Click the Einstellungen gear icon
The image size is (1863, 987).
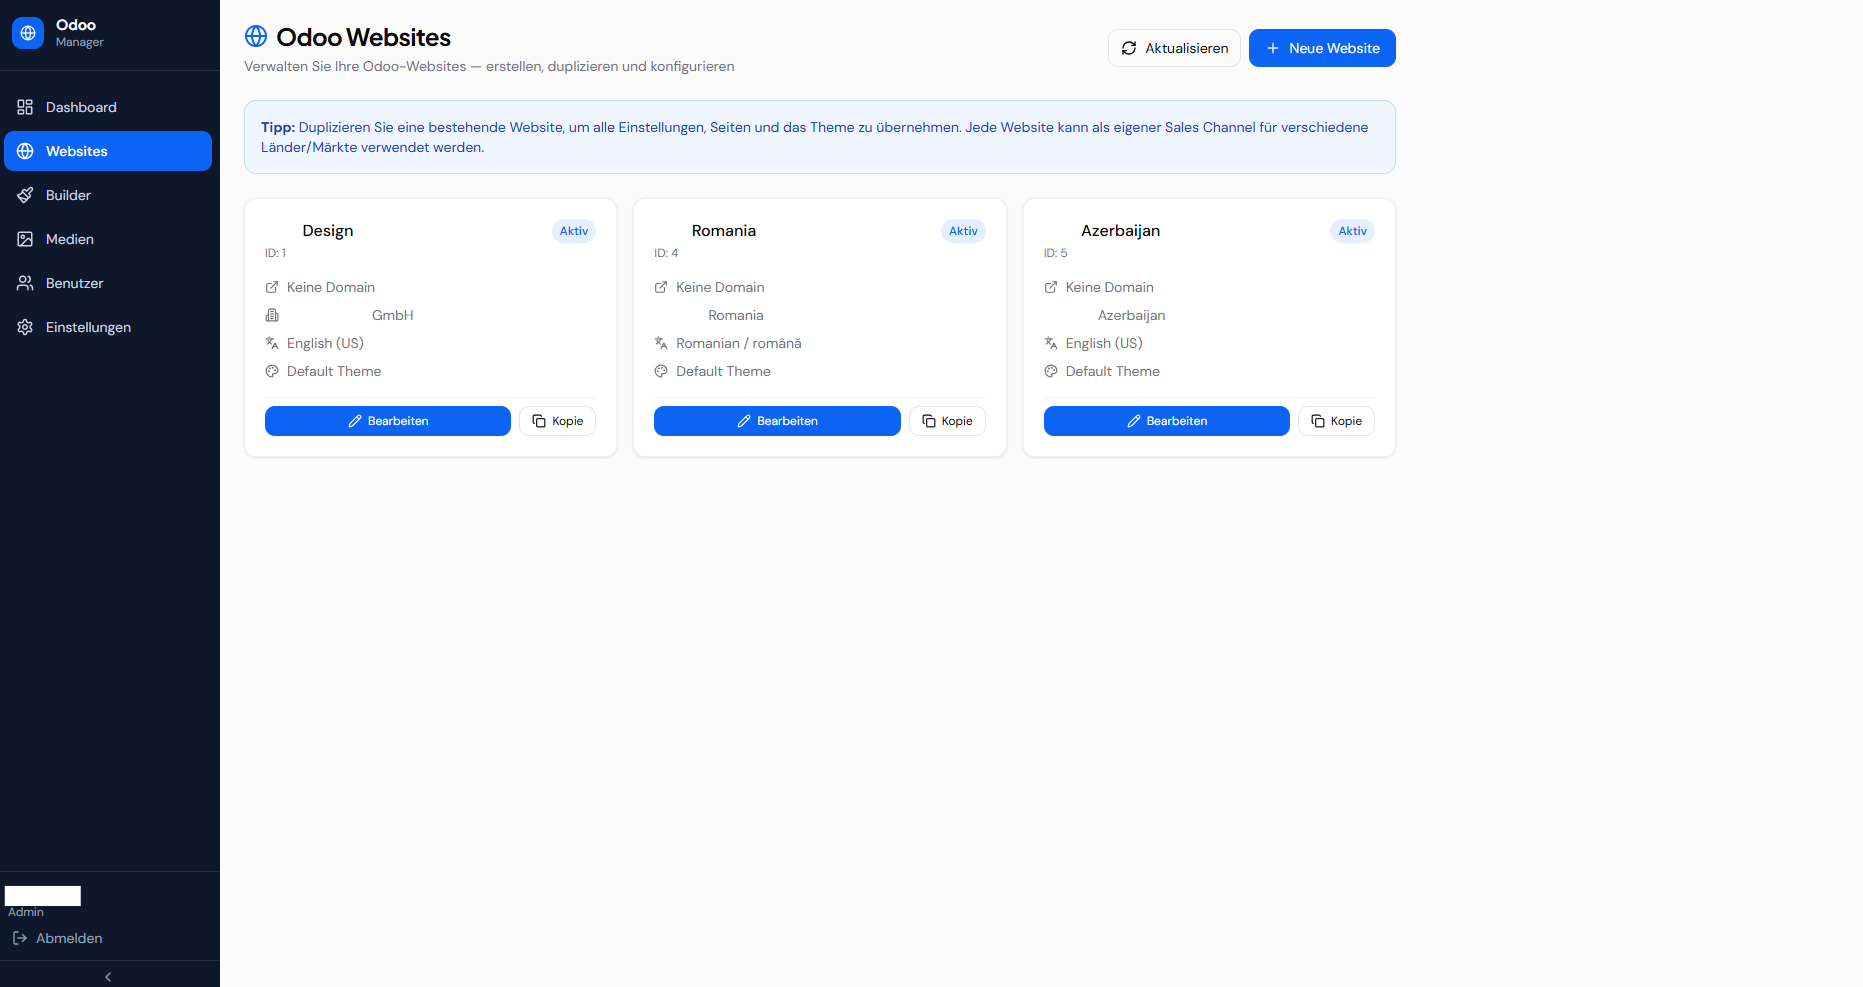coord(25,327)
